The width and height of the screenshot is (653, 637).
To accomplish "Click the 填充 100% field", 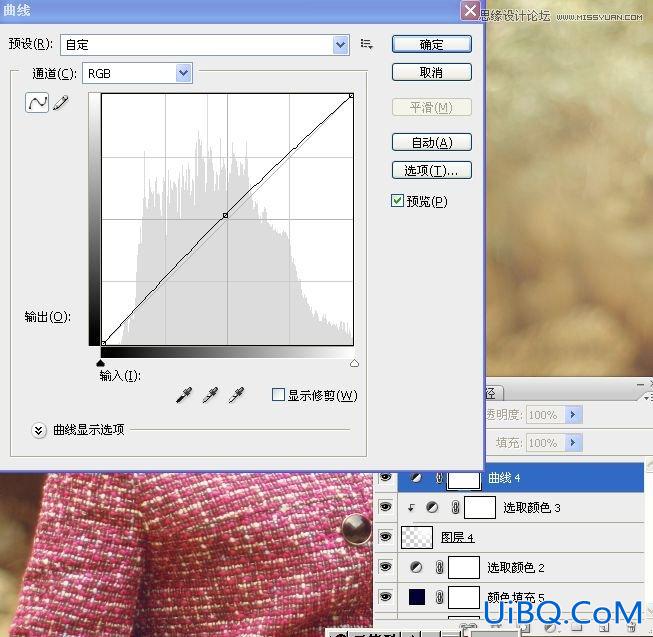I will tap(545, 442).
